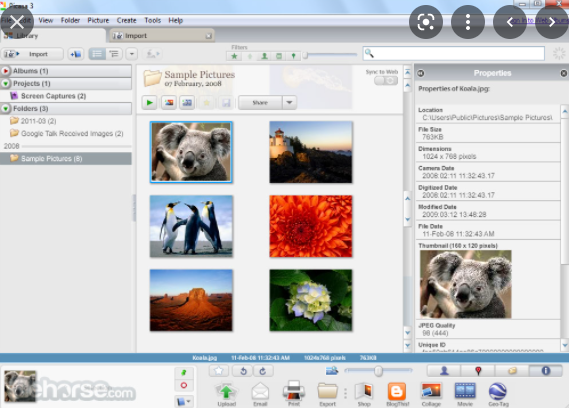
Task: Select Screen Captures (2) project
Action: coord(53,96)
